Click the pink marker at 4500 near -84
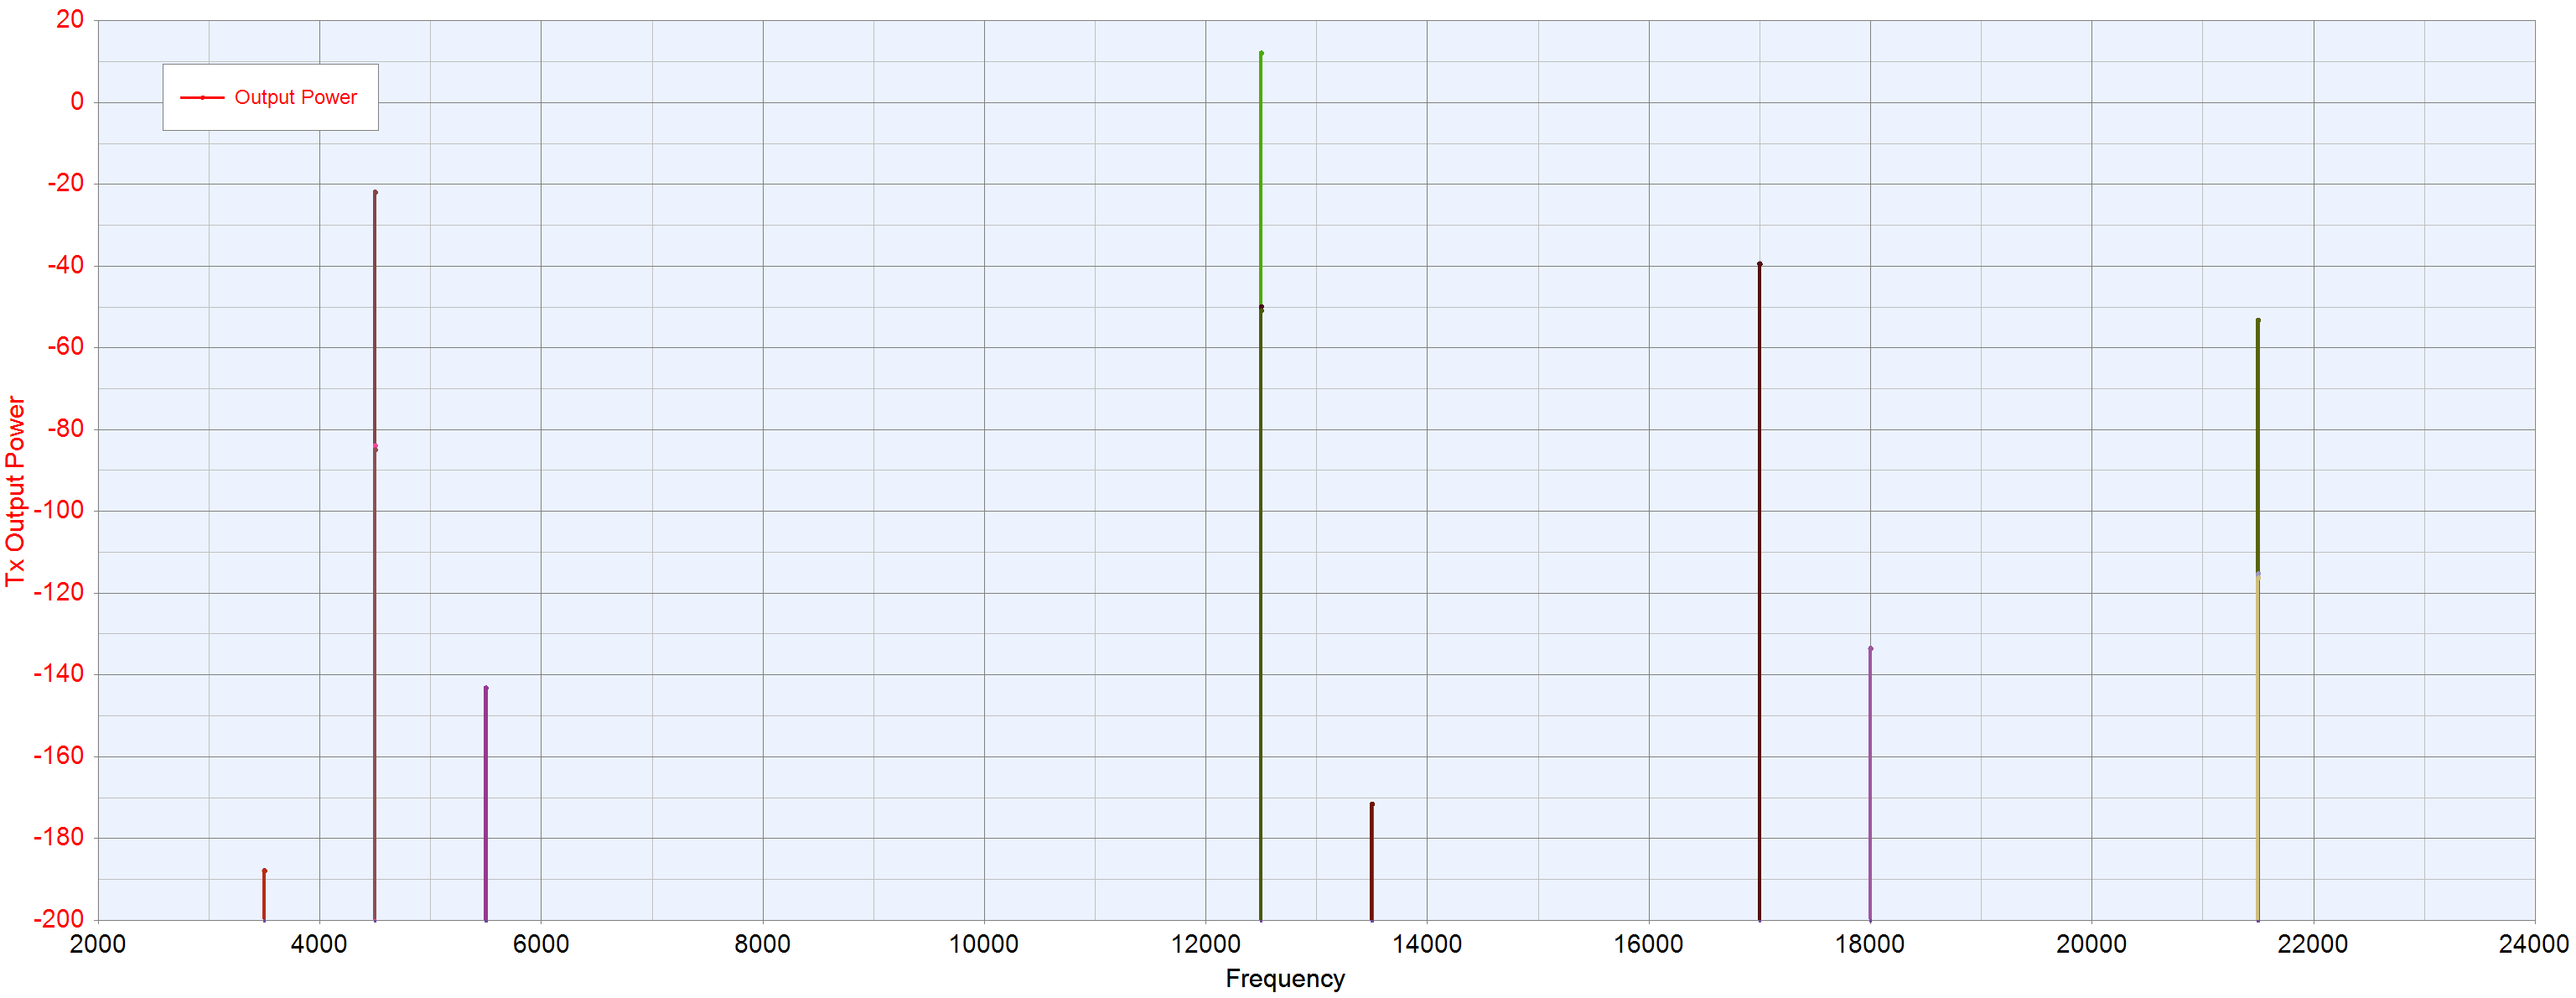This screenshot has height=998, width=2576. [375, 447]
